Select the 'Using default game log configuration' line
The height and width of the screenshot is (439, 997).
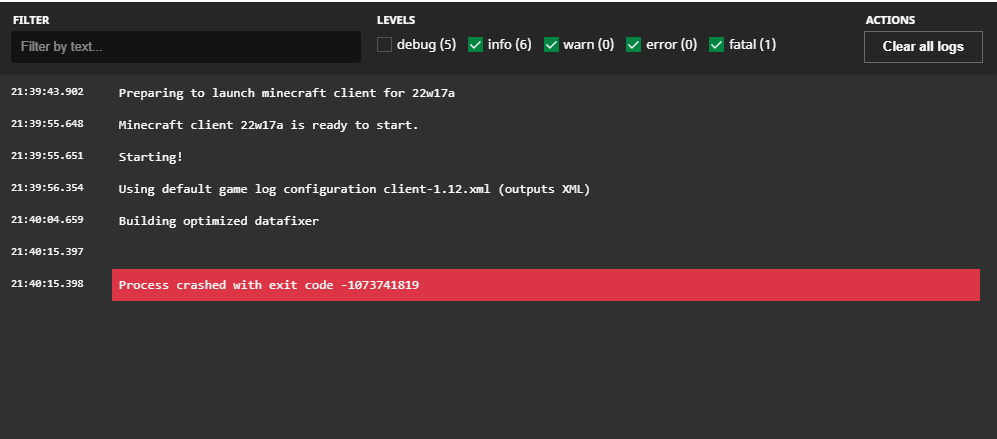(354, 189)
